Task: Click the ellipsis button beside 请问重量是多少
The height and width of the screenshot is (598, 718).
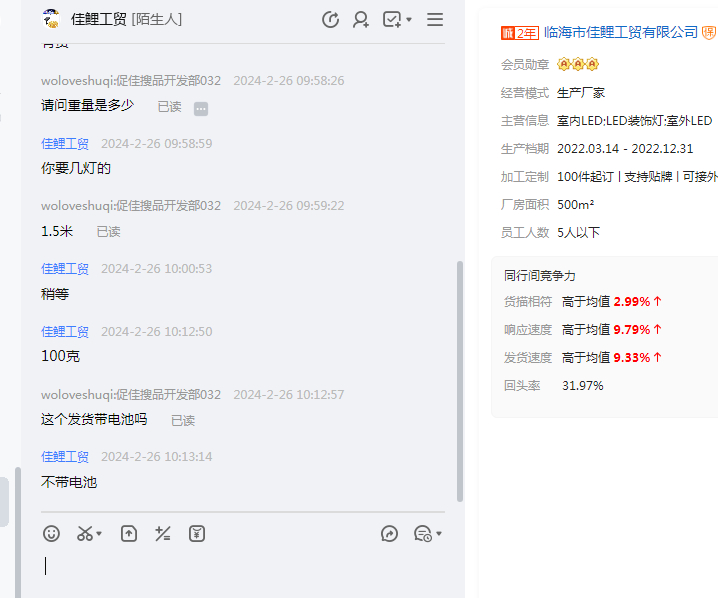Action: tap(201, 108)
